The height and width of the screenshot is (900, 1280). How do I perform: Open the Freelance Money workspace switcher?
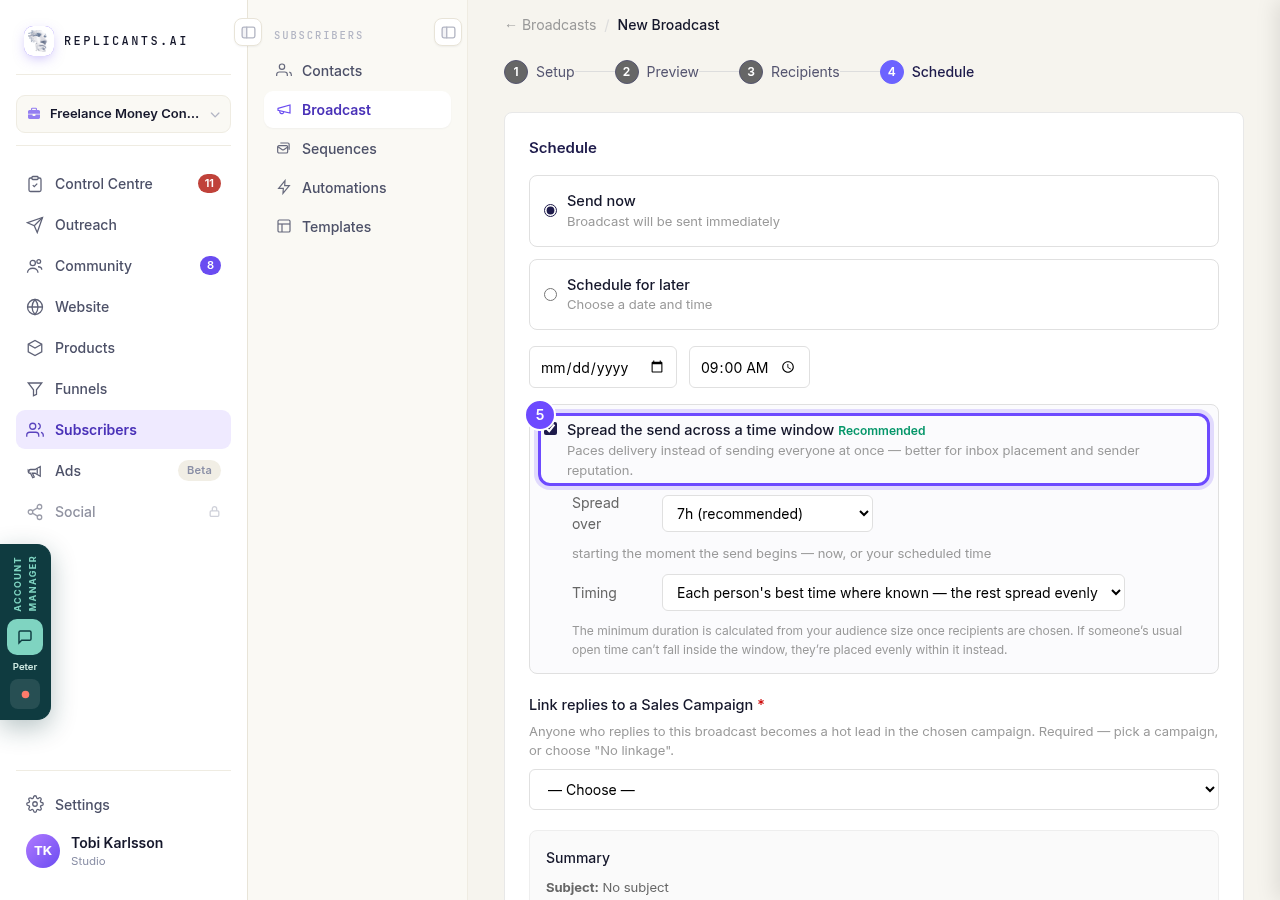tap(123, 114)
